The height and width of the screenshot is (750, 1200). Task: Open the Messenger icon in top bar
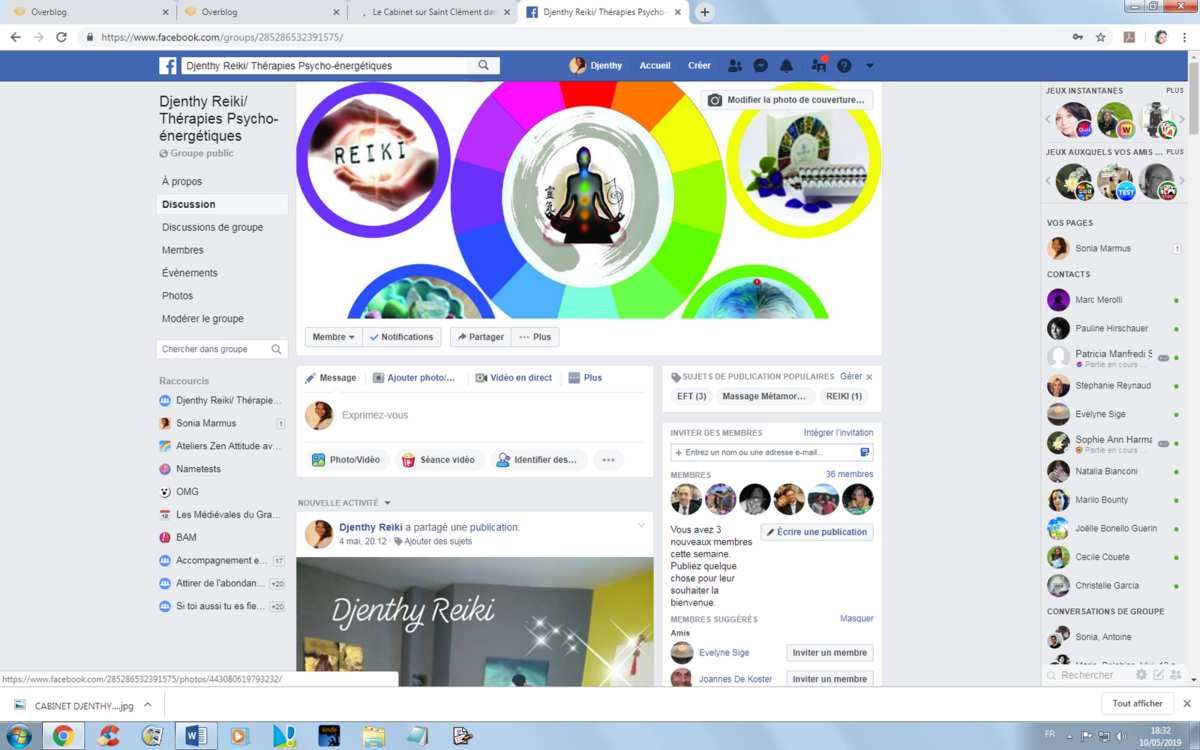760,66
